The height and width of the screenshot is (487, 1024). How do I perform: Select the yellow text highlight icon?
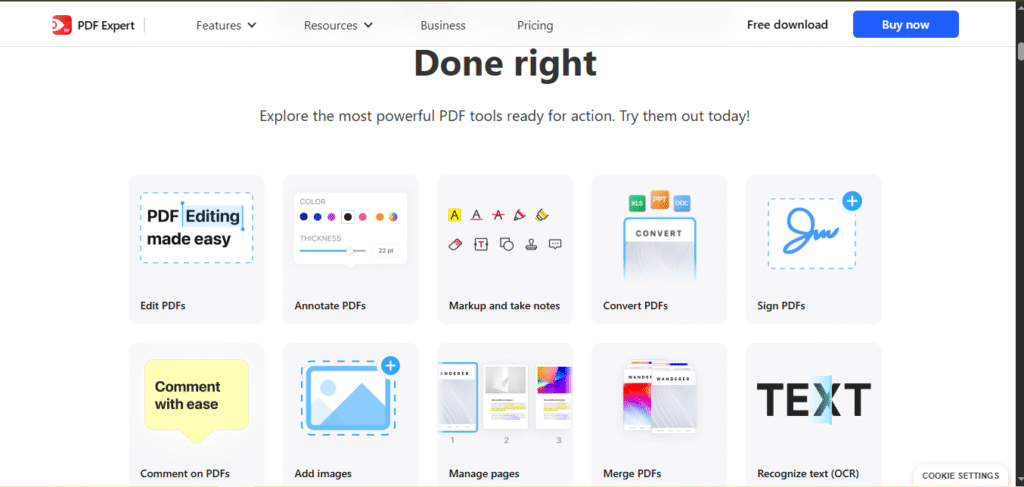point(454,214)
